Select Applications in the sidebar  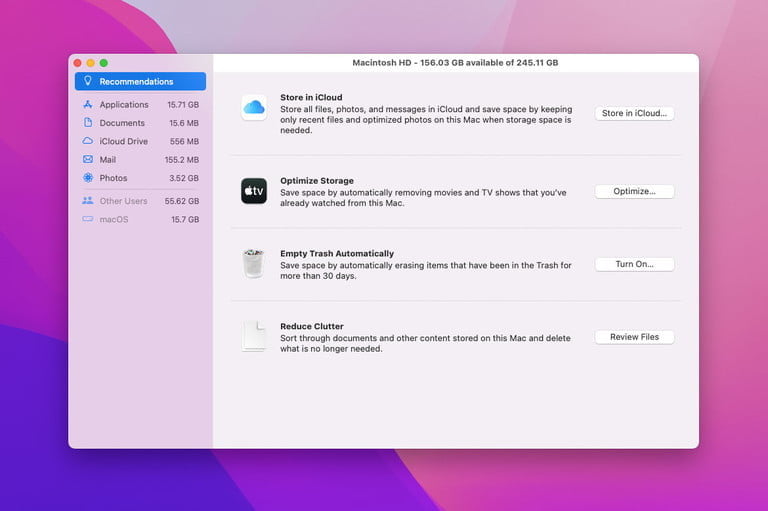pyautogui.click(x=140, y=104)
